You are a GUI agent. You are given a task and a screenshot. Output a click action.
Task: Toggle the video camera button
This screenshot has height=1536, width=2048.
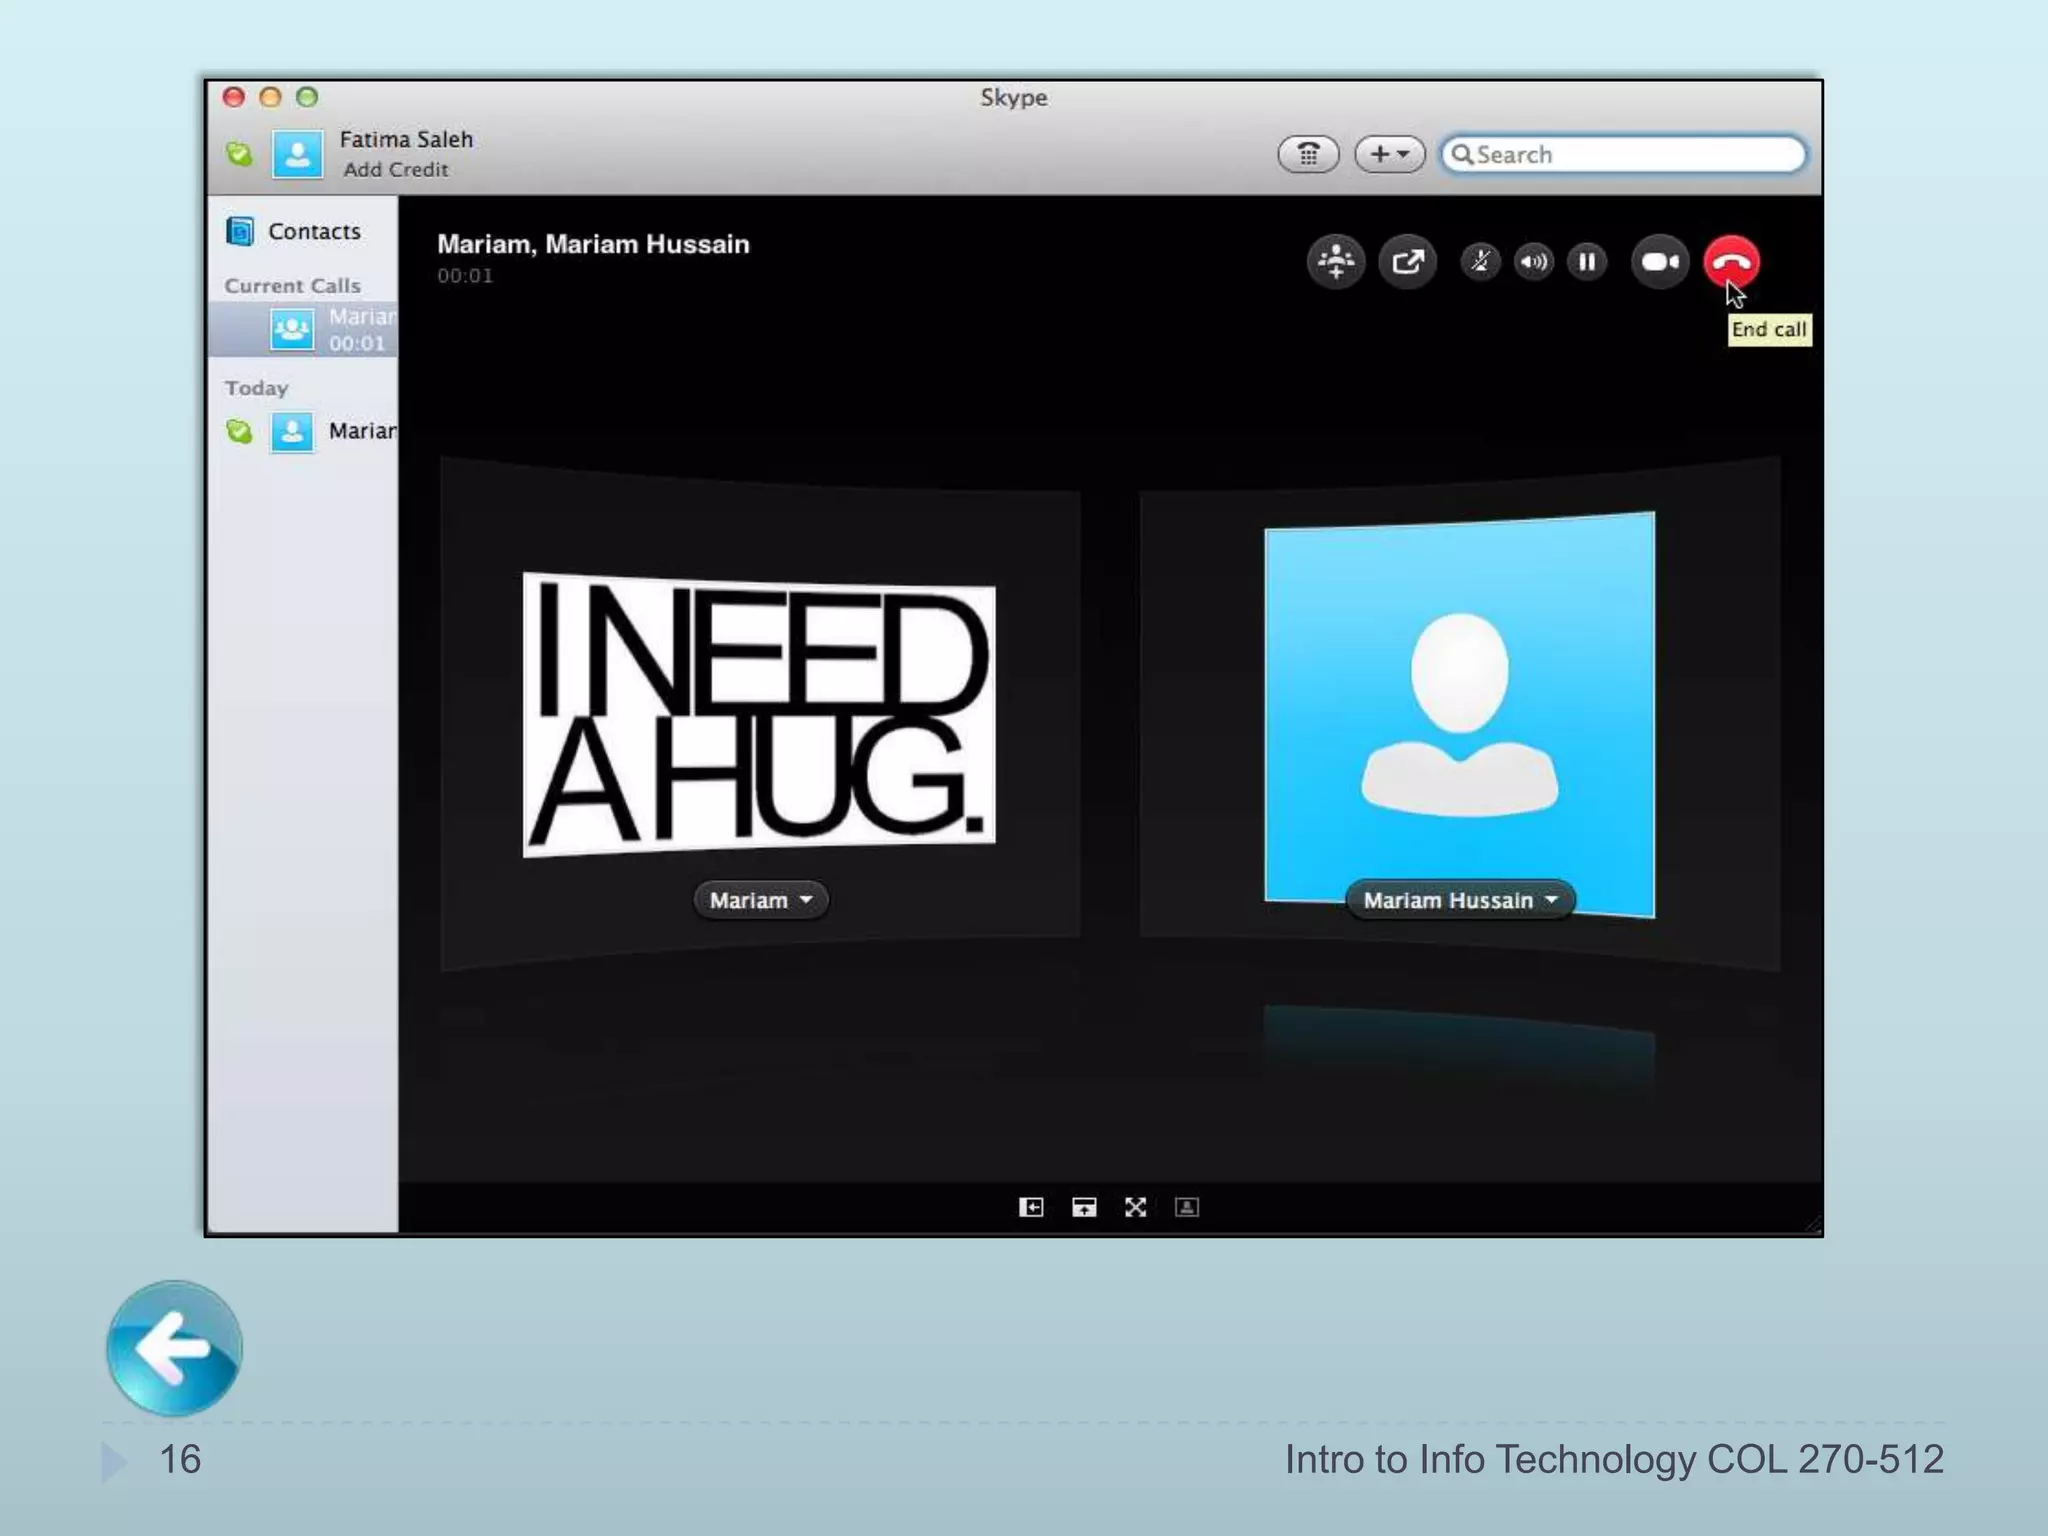pos(1659,262)
